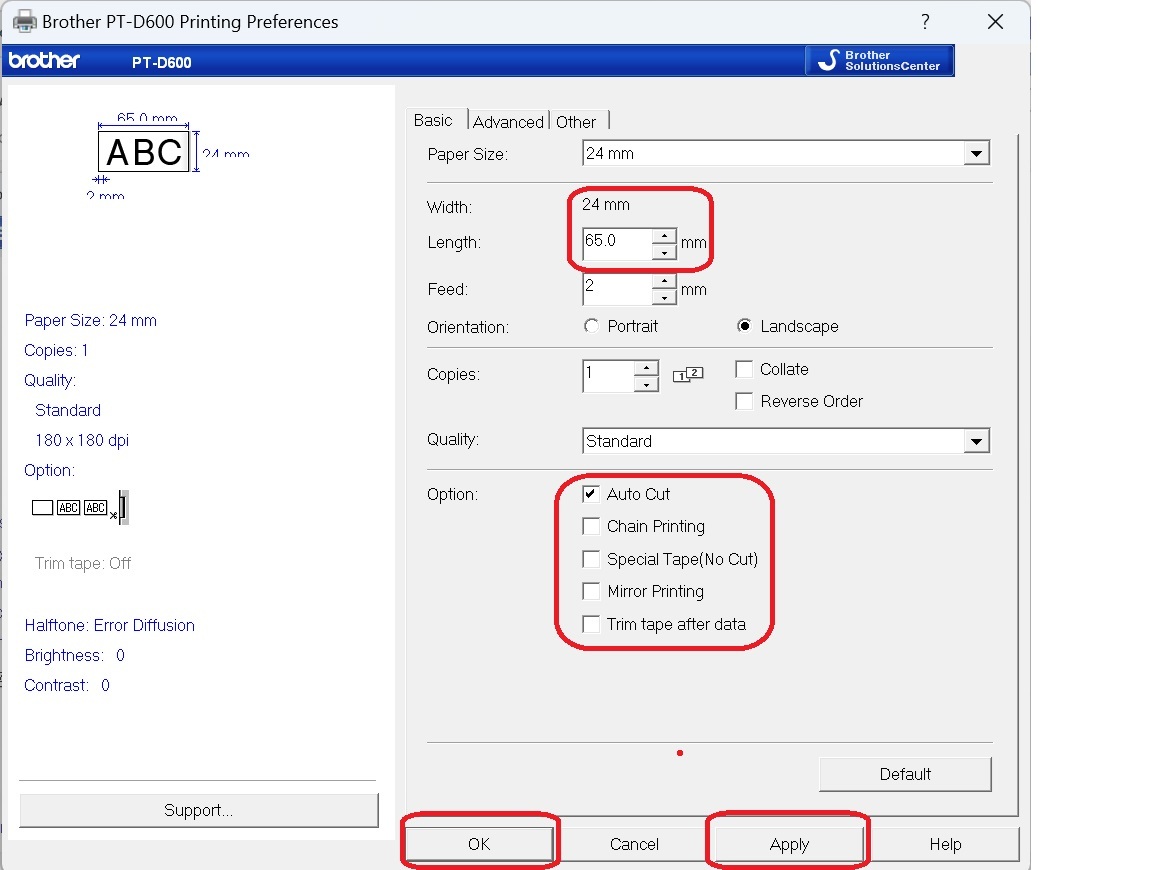Expand the Quality dropdown
The width and height of the screenshot is (1152, 870).
point(975,441)
